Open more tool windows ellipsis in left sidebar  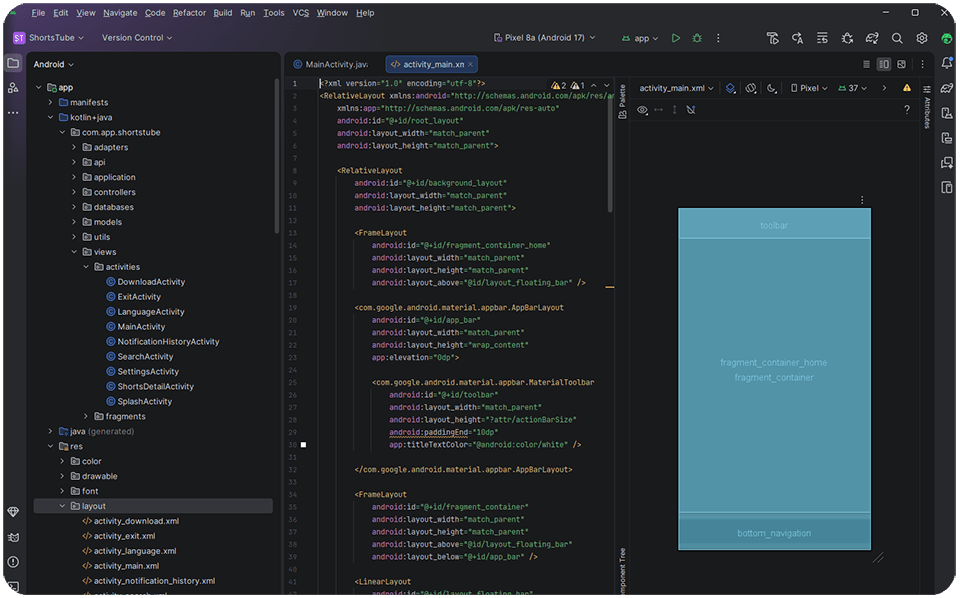(x=13, y=113)
